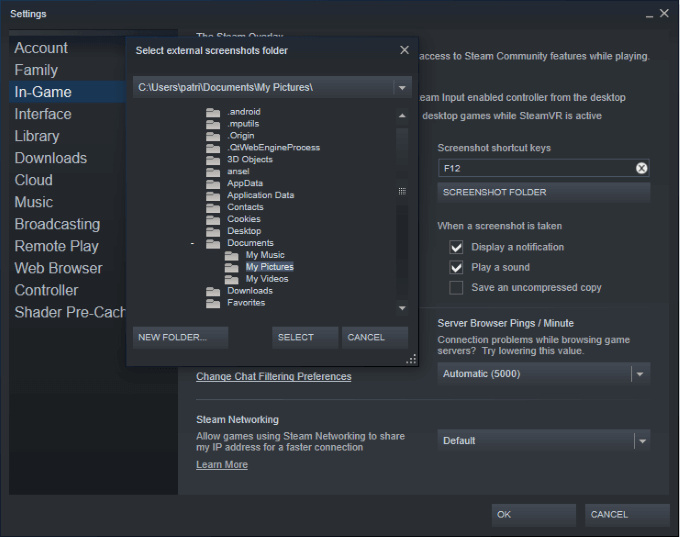
Task: Click the My Videos folder icon
Action: tap(232, 280)
